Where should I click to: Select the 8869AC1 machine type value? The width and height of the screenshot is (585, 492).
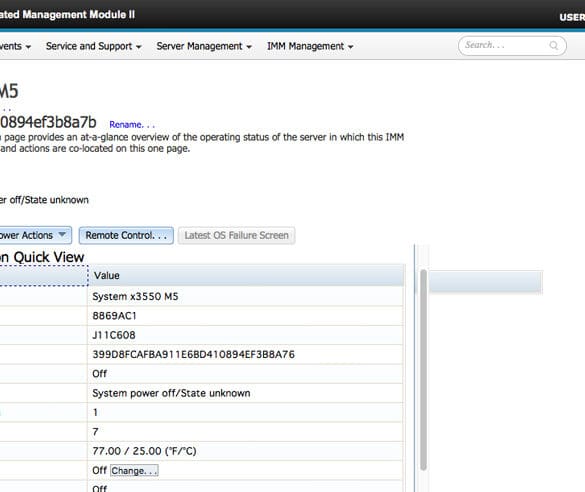pos(114,316)
